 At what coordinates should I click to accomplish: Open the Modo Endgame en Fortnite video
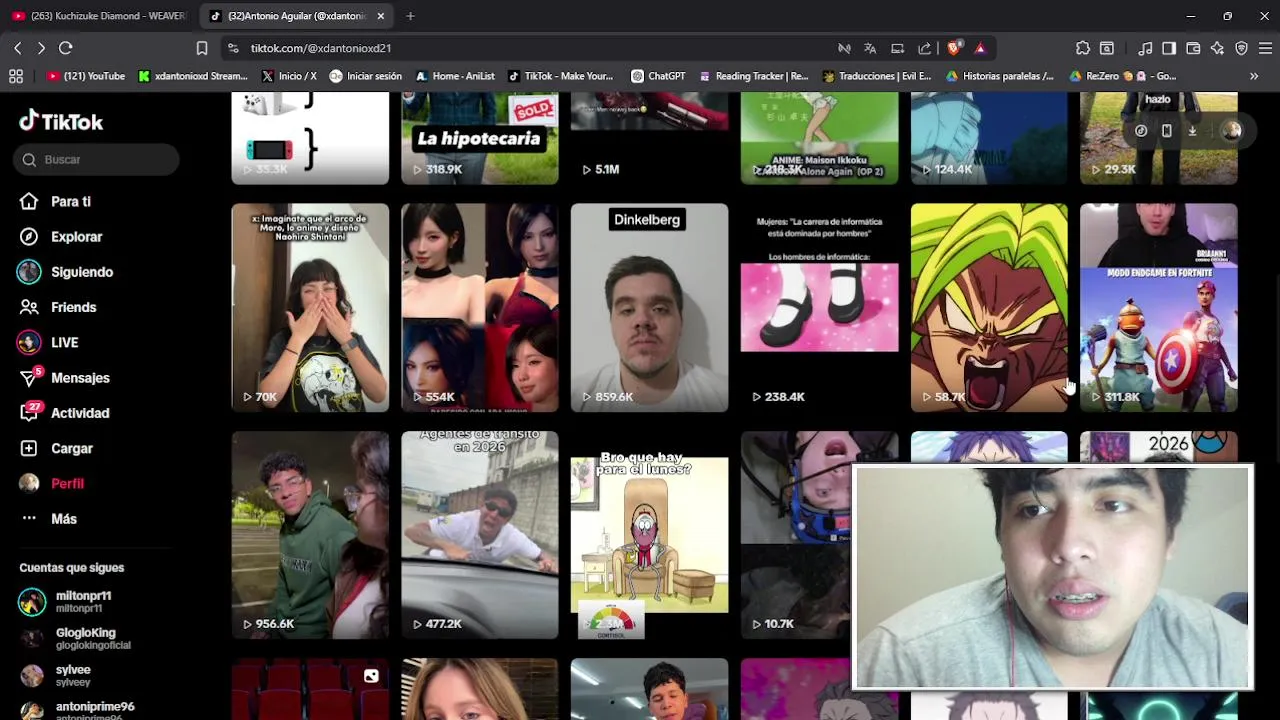coord(1159,308)
